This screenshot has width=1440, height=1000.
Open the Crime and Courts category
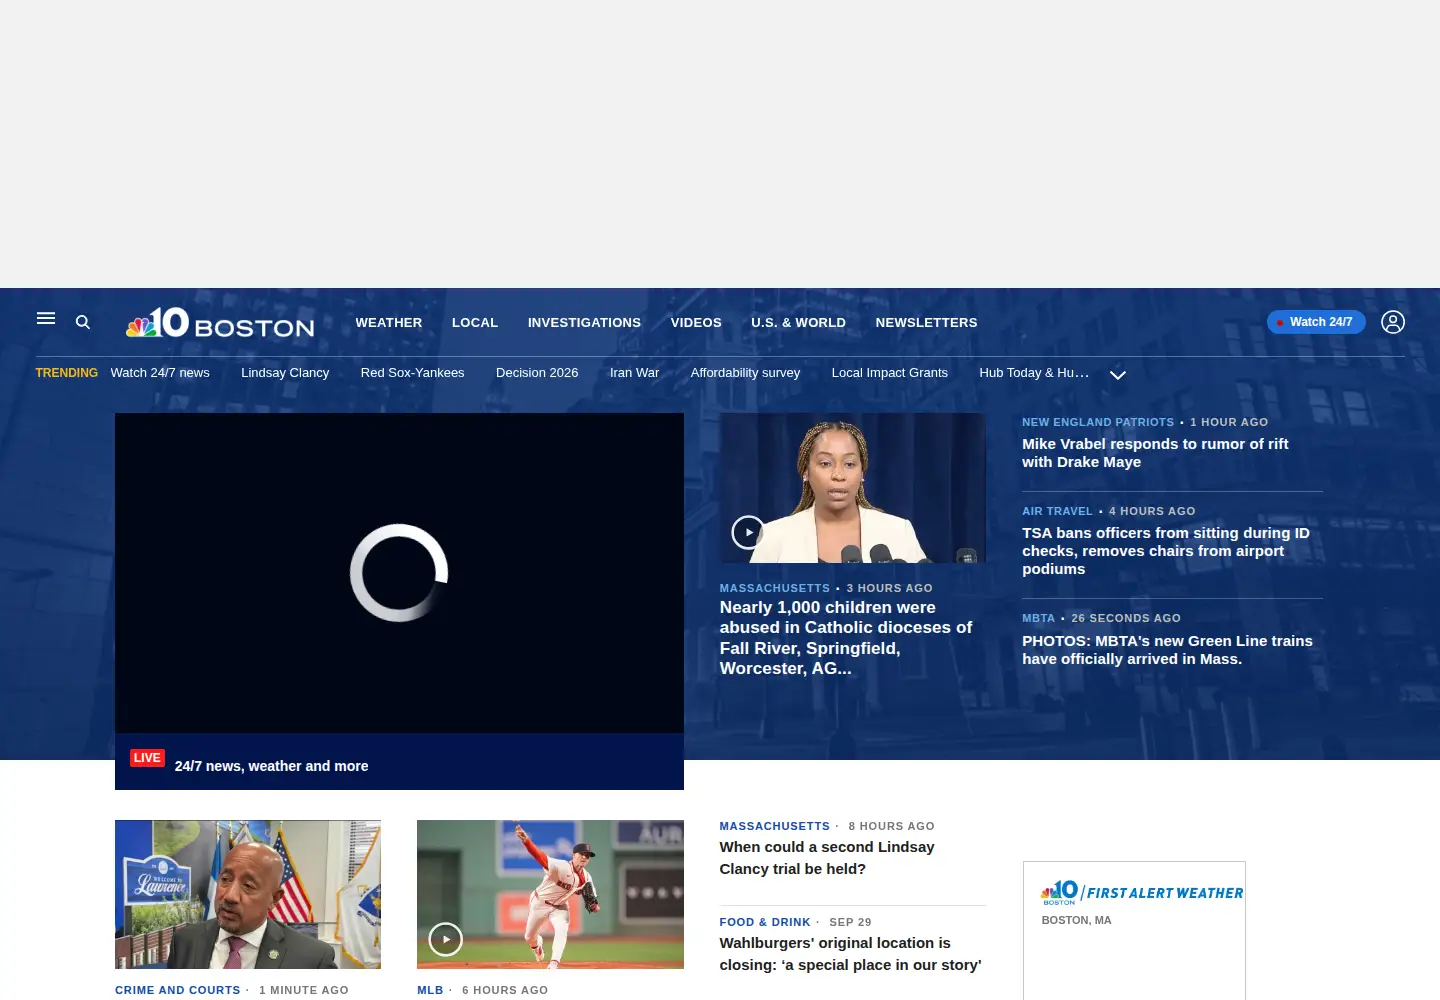[178, 990]
